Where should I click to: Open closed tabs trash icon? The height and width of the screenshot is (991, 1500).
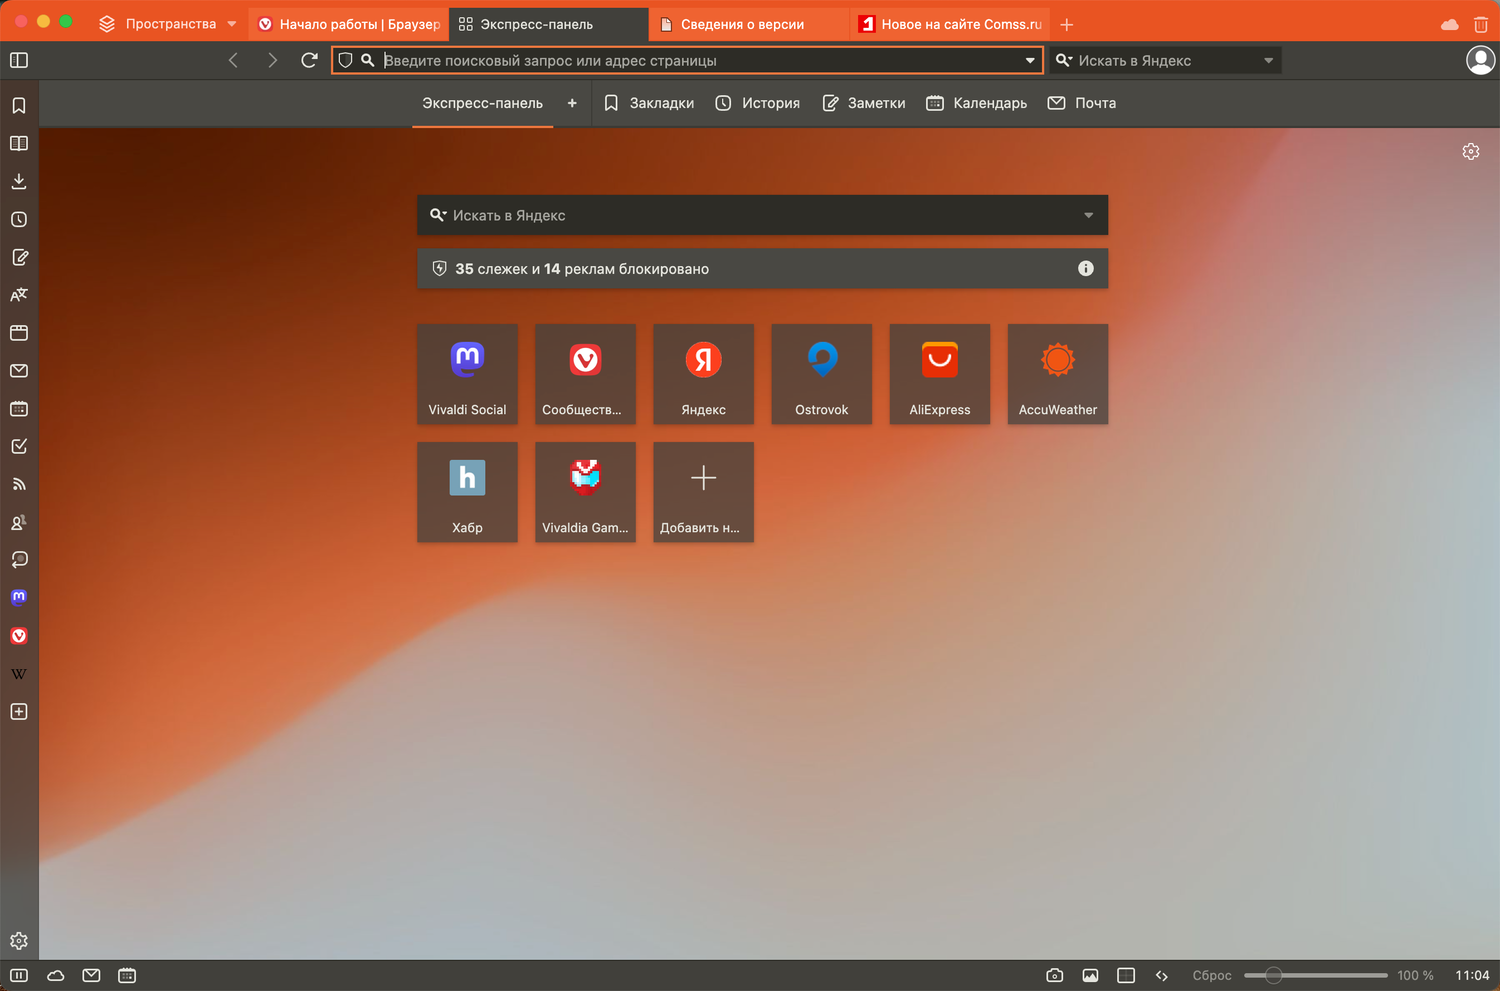coord(1481,24)
